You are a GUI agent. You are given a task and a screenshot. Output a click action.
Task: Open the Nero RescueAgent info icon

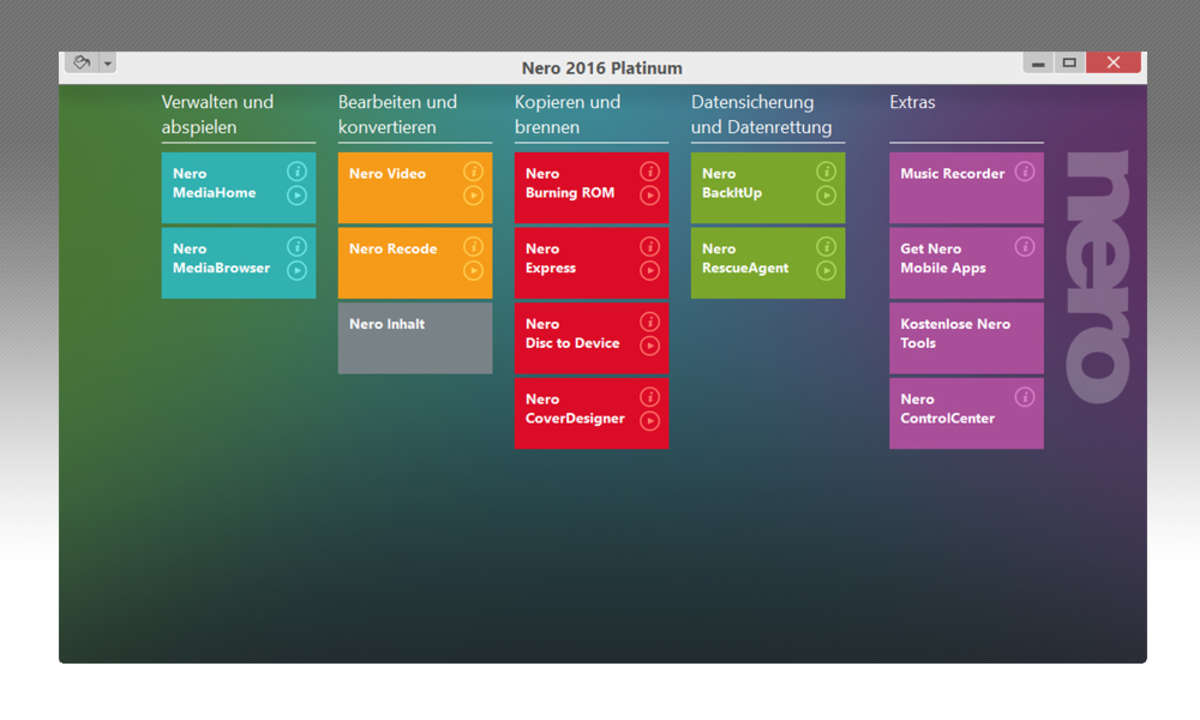(x=826, y=246)
